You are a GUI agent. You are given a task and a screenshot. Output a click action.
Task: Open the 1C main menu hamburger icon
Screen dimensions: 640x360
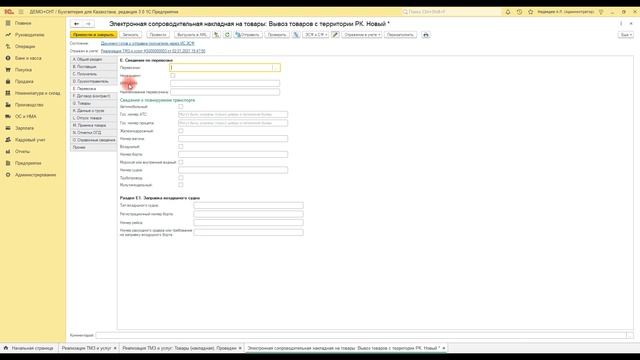pyautogui.click(x=21, y=12)
